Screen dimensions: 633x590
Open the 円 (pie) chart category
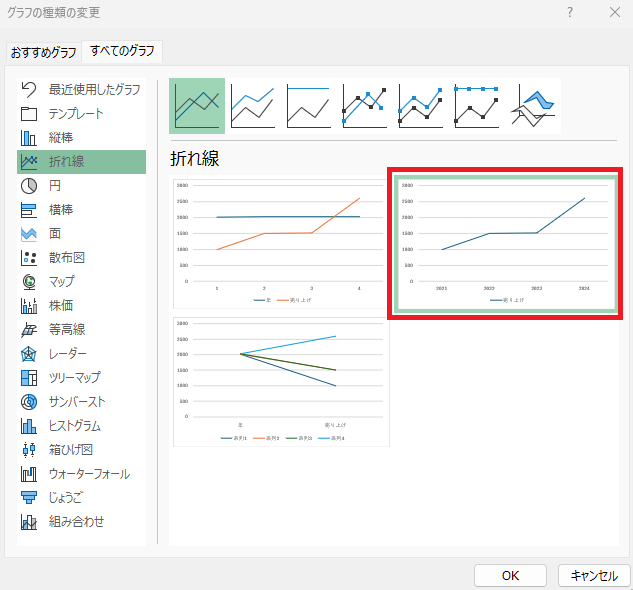(x=81, y=186)
